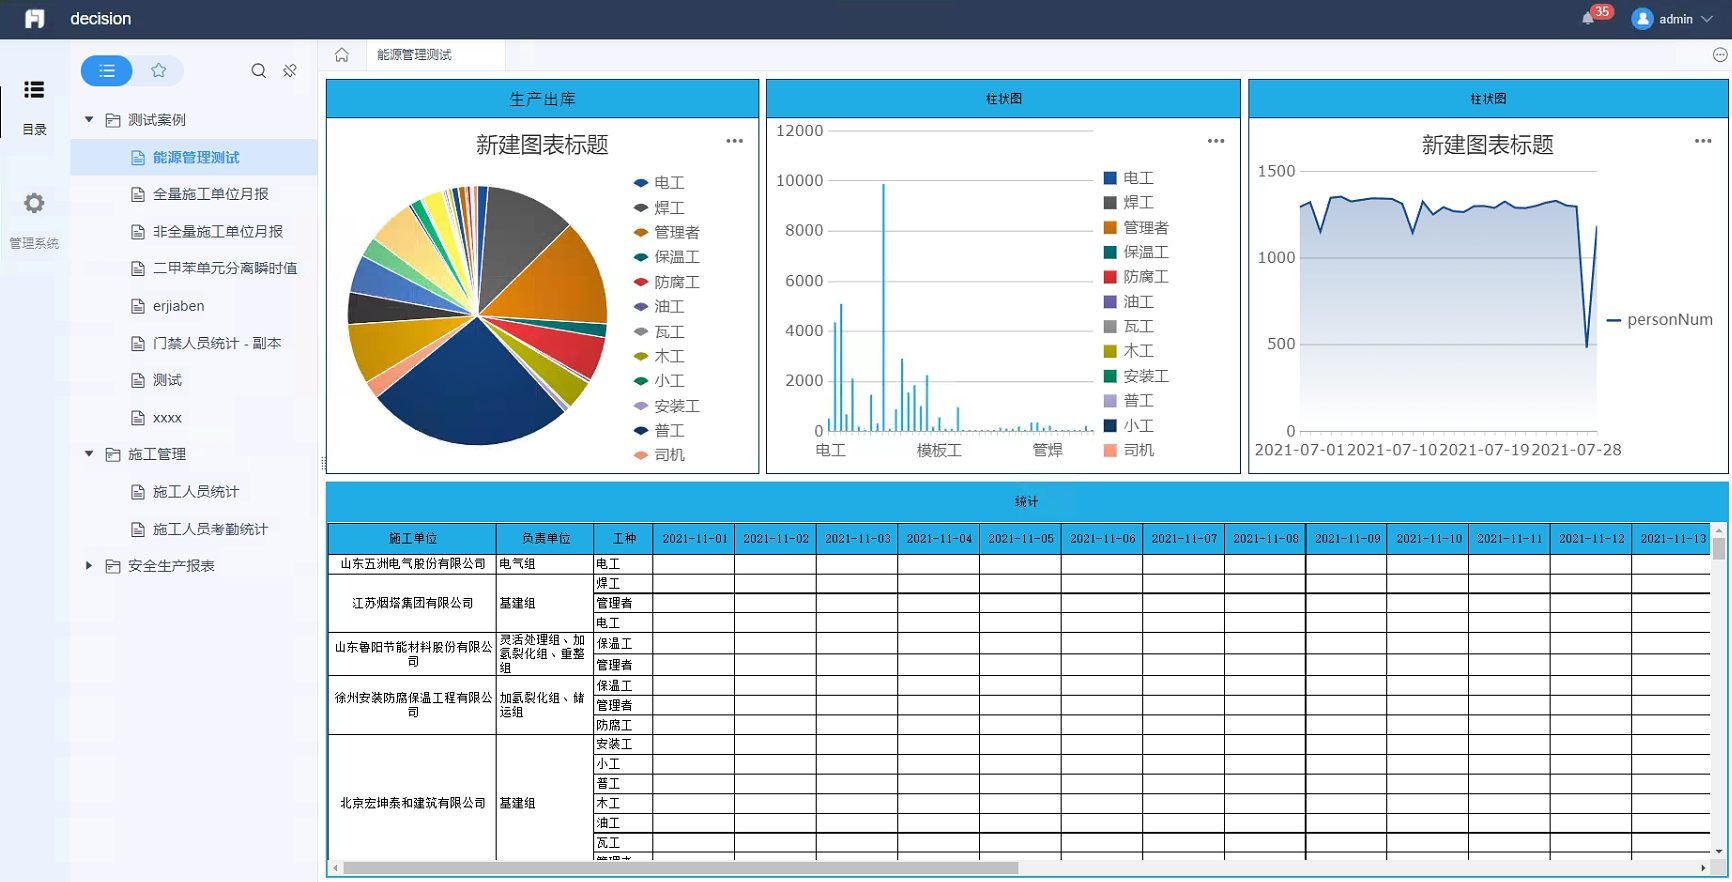1732x882 pixels.
Task: Open pie chart more options ellipsis
Action: (x=734, y=141)
